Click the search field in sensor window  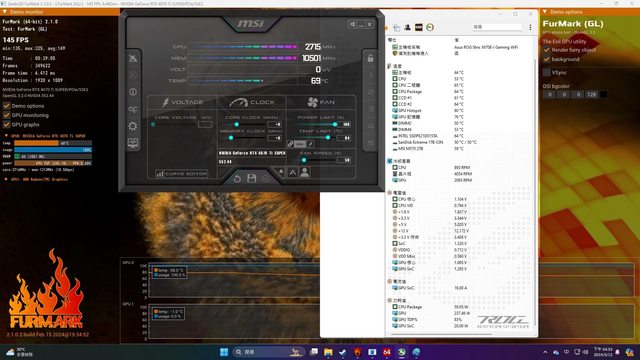(x=497, y=27)
